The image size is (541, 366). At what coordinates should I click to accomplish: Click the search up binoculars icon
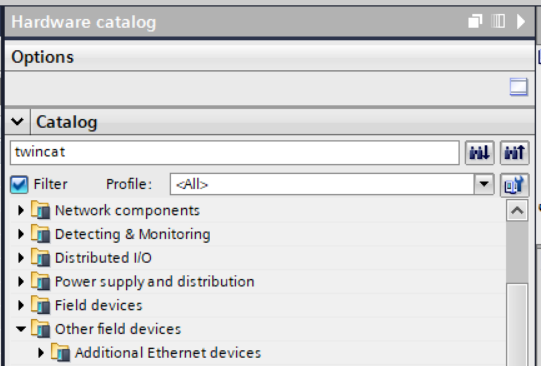(514, 152)
